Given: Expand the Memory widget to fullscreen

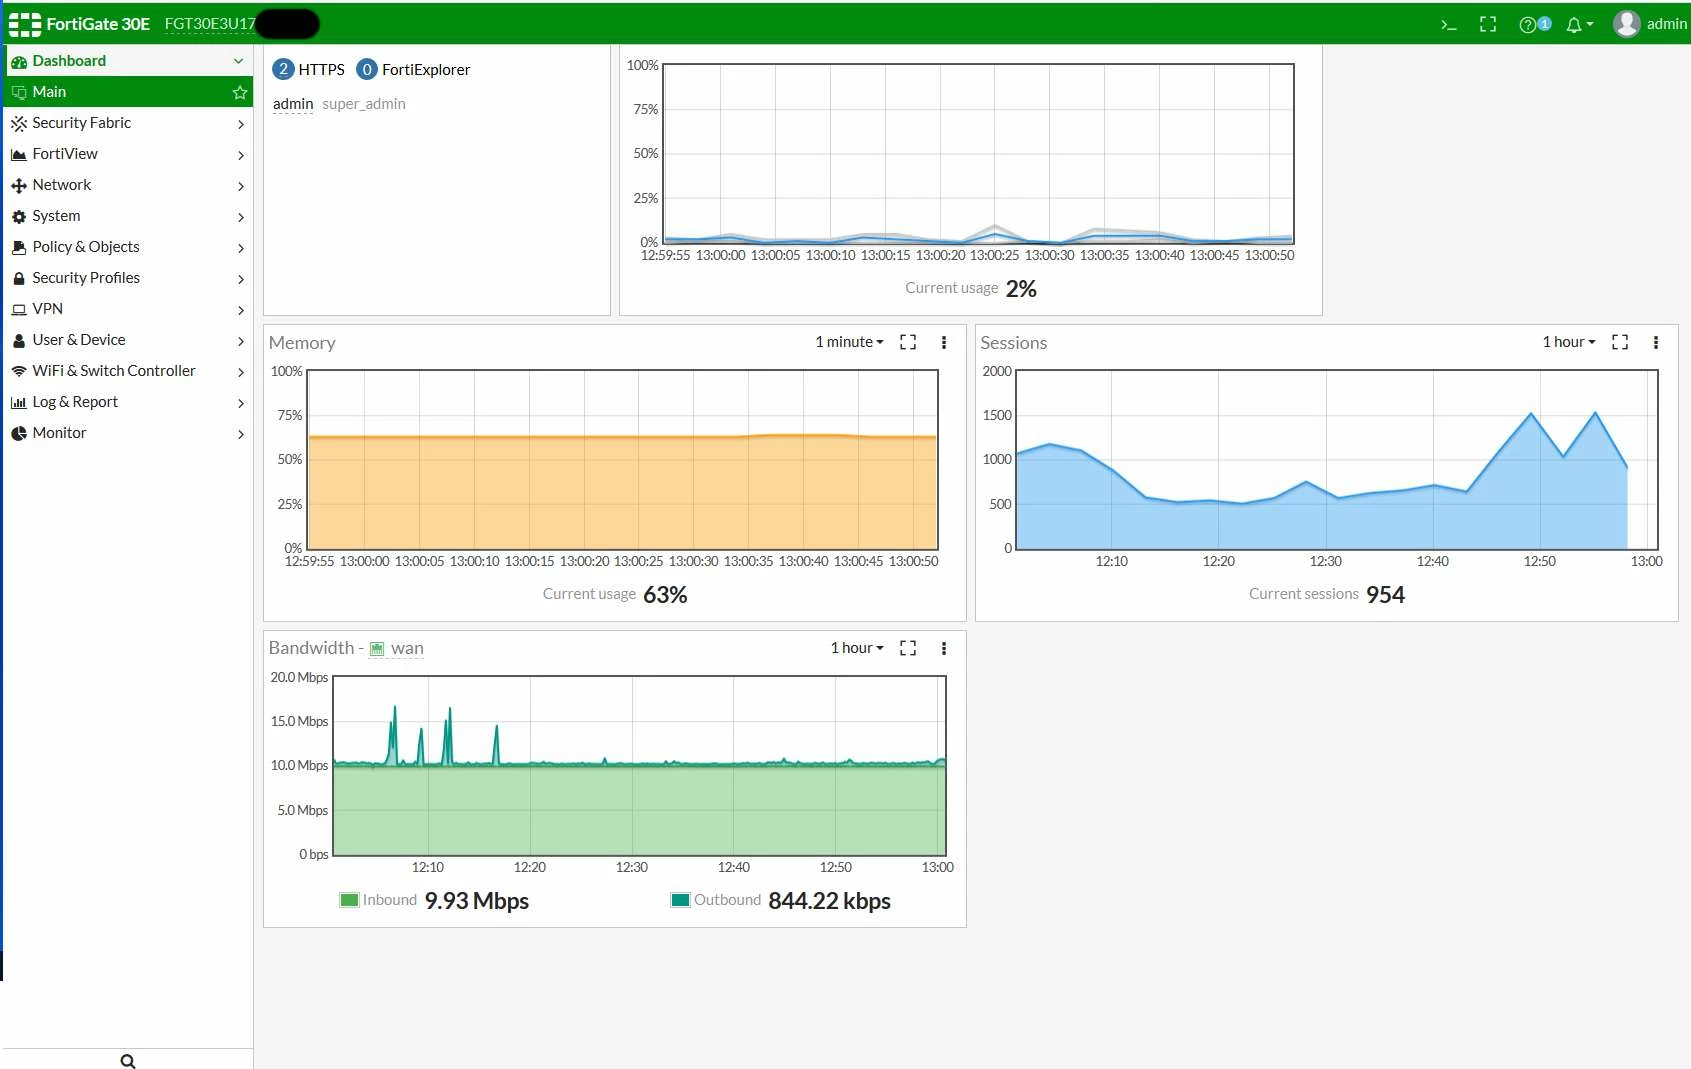Looking at the screenshot, I should click(908, 342).
